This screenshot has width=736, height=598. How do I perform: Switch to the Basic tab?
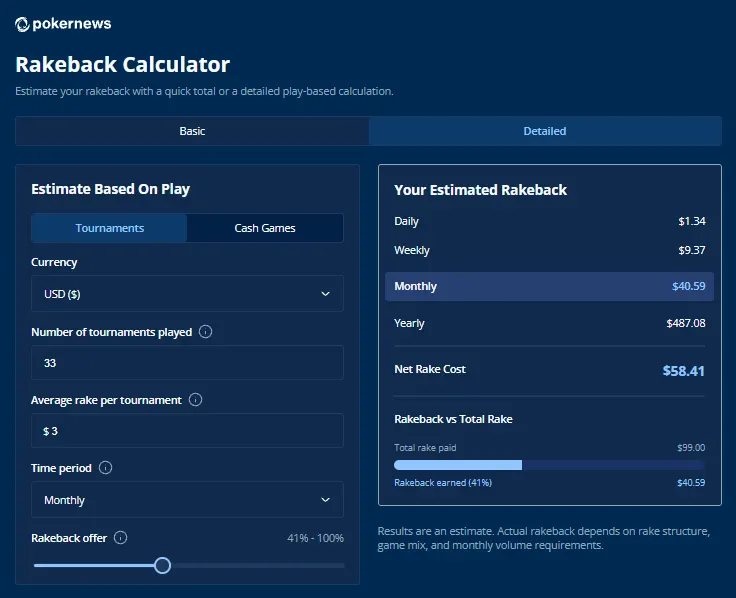[x=192, y=131]
